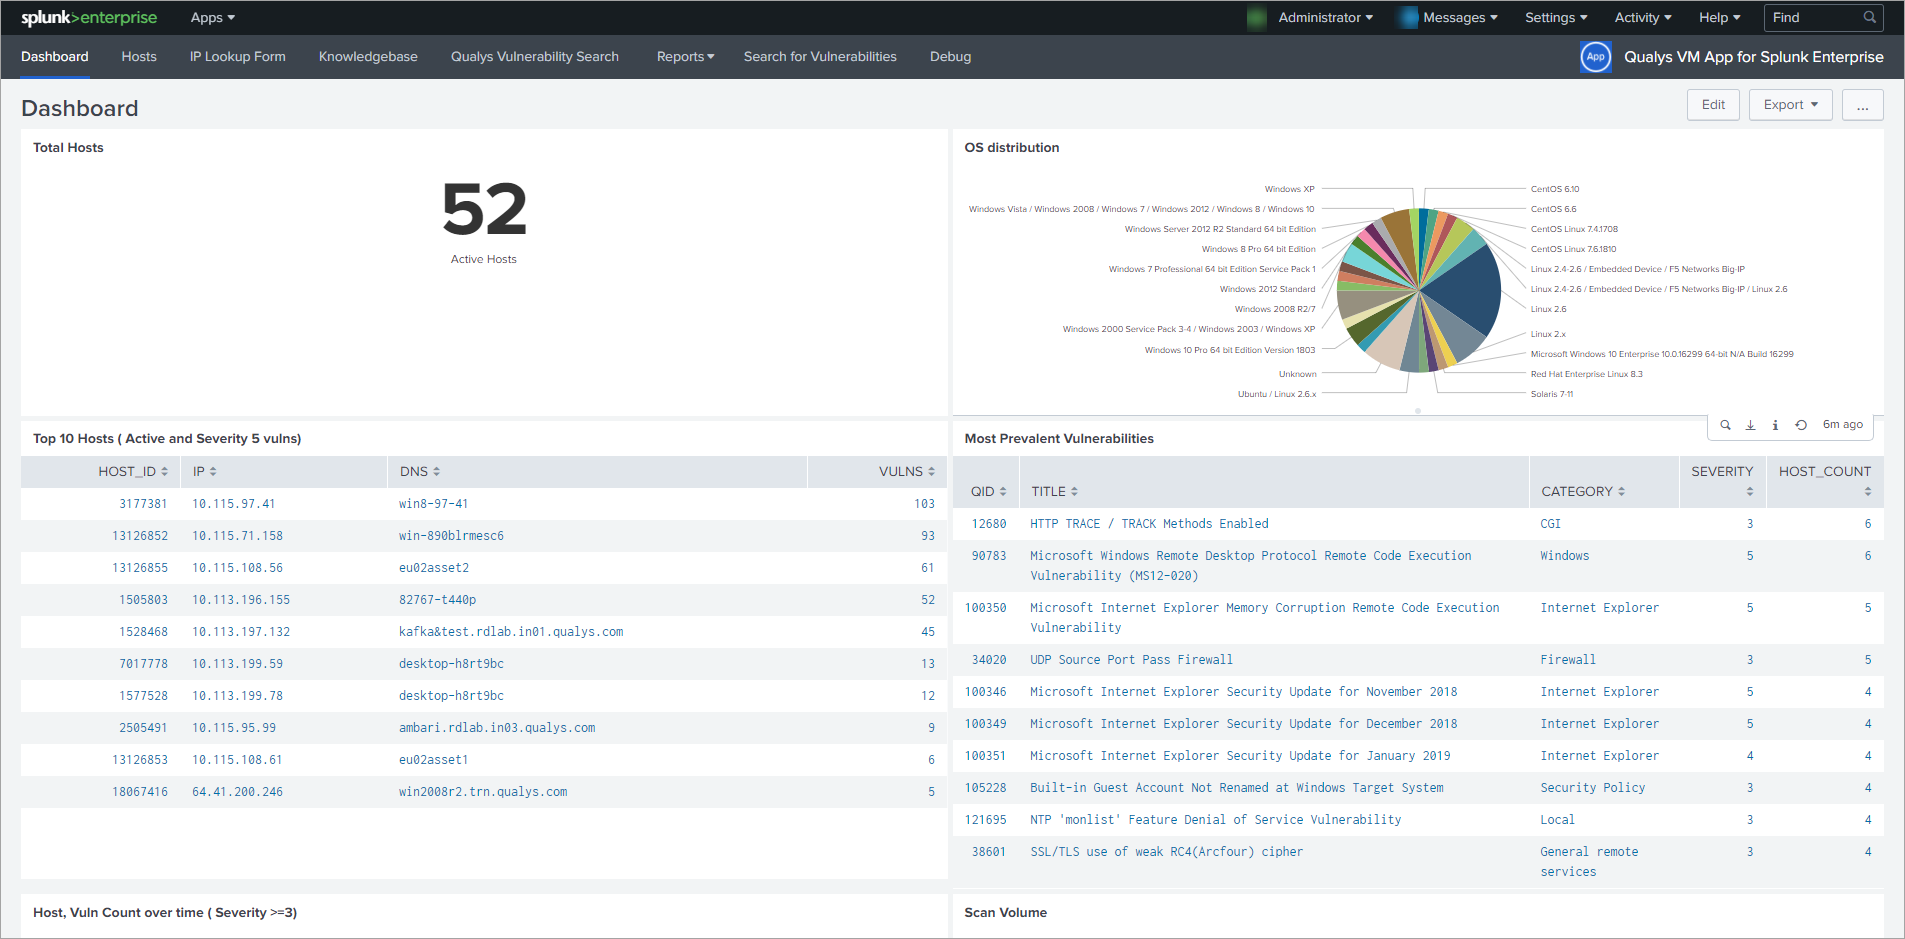
Task: Sort table by VULNS column
Action: [x=906, y=472]
